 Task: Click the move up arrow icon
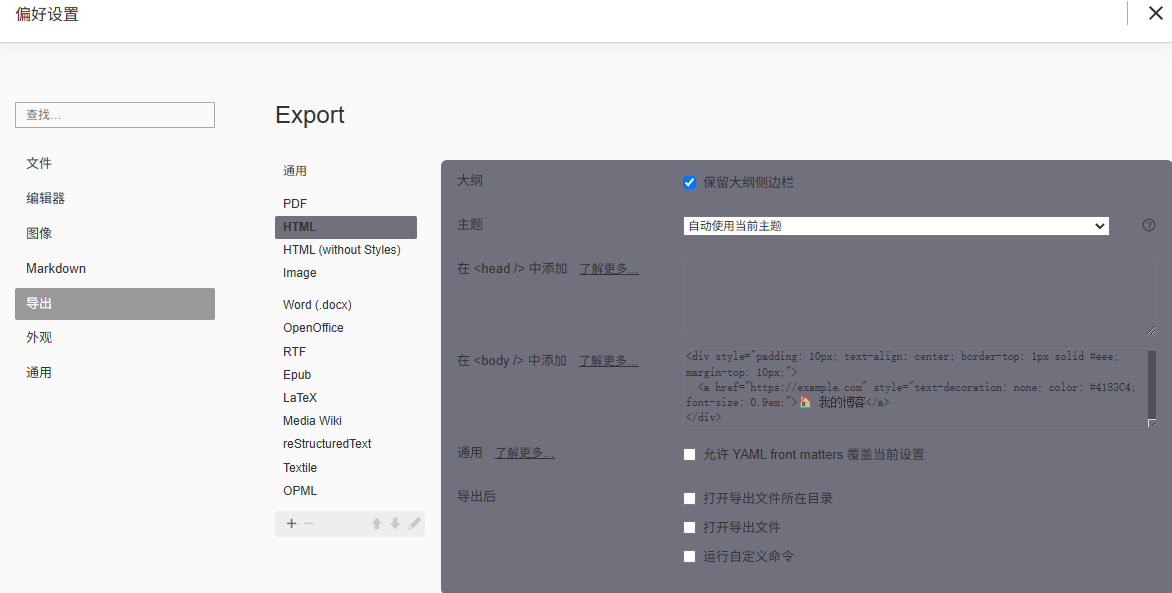[x=377, y=523]
